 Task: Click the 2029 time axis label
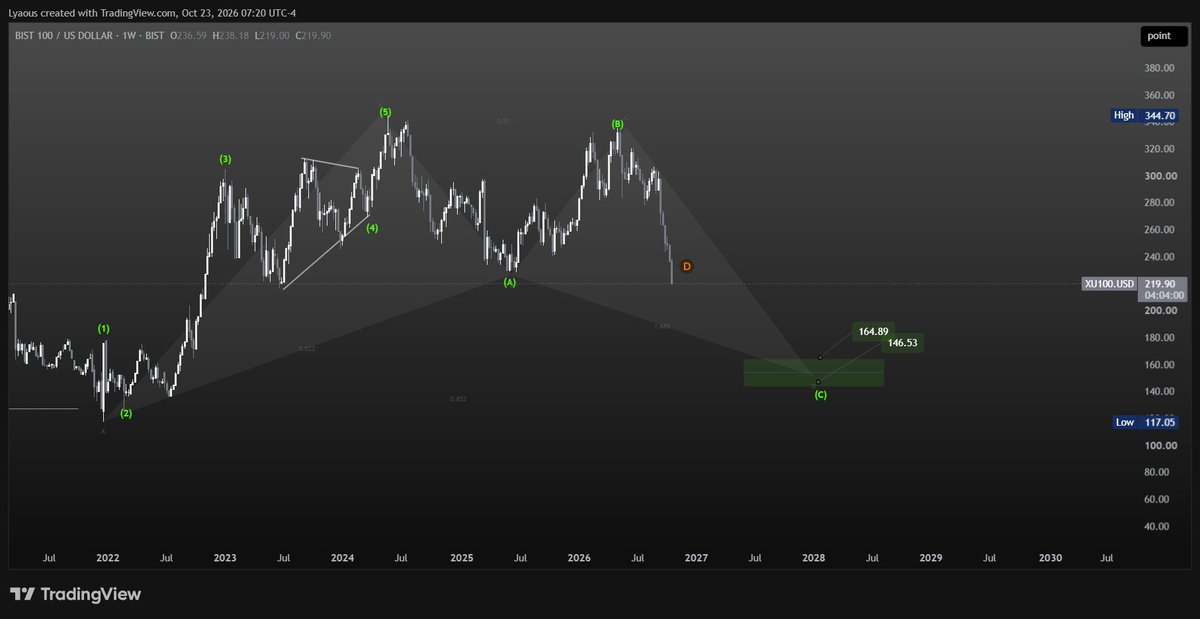click(931, 558)
